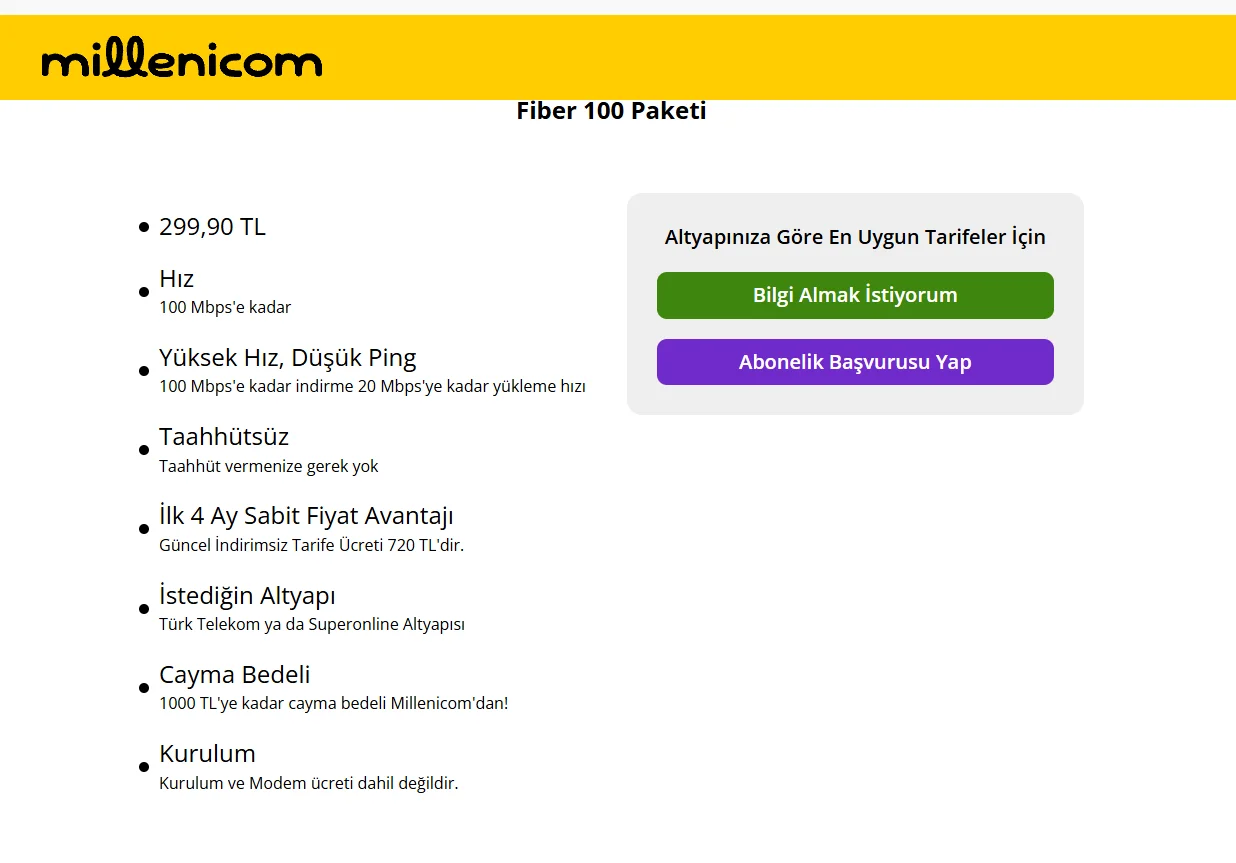
Task: Click the Cayma Bedeli title
Action: 234,675
